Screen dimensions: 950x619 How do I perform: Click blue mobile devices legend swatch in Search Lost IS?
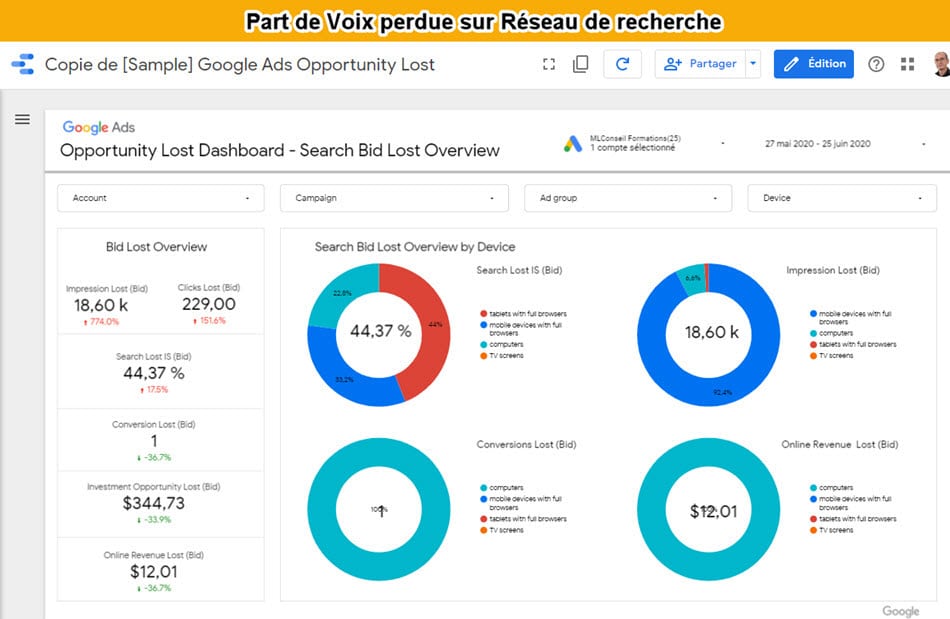click(483, 325)
